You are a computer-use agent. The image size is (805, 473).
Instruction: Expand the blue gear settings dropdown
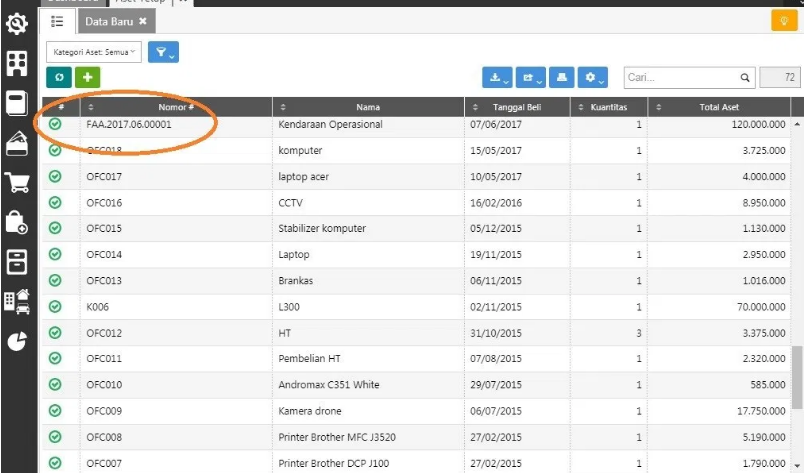[x=595, y=77]
